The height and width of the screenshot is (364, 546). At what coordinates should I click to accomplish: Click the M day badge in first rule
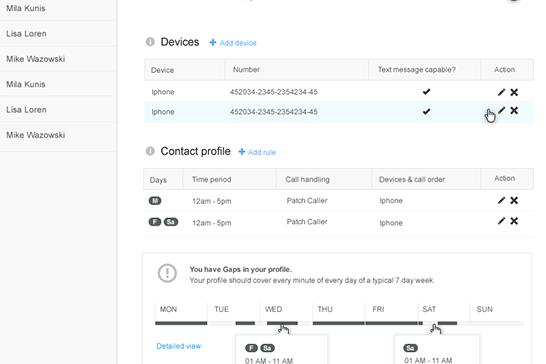(x=155, y=201)
